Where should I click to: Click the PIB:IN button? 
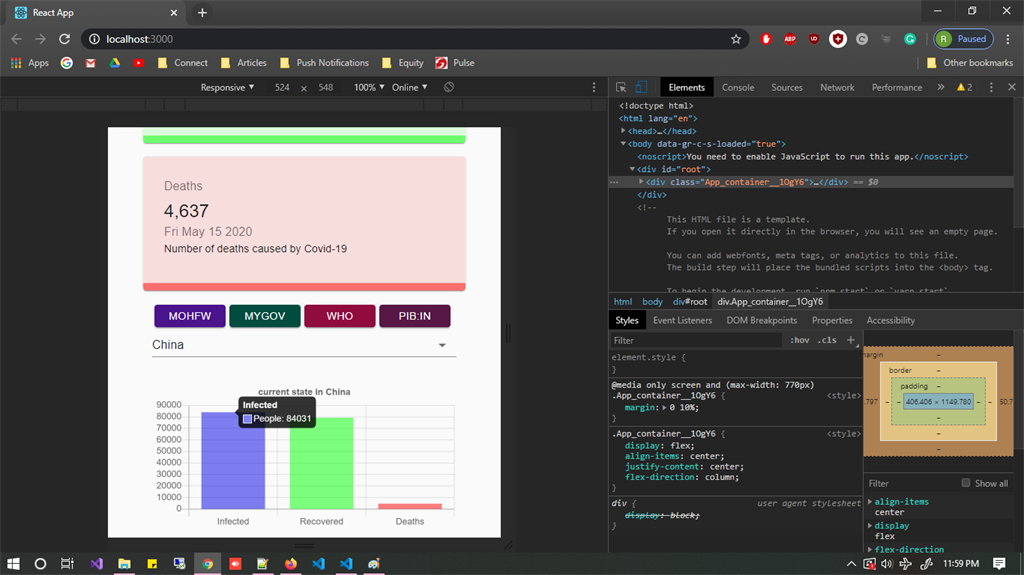click(x=415, y=316)
